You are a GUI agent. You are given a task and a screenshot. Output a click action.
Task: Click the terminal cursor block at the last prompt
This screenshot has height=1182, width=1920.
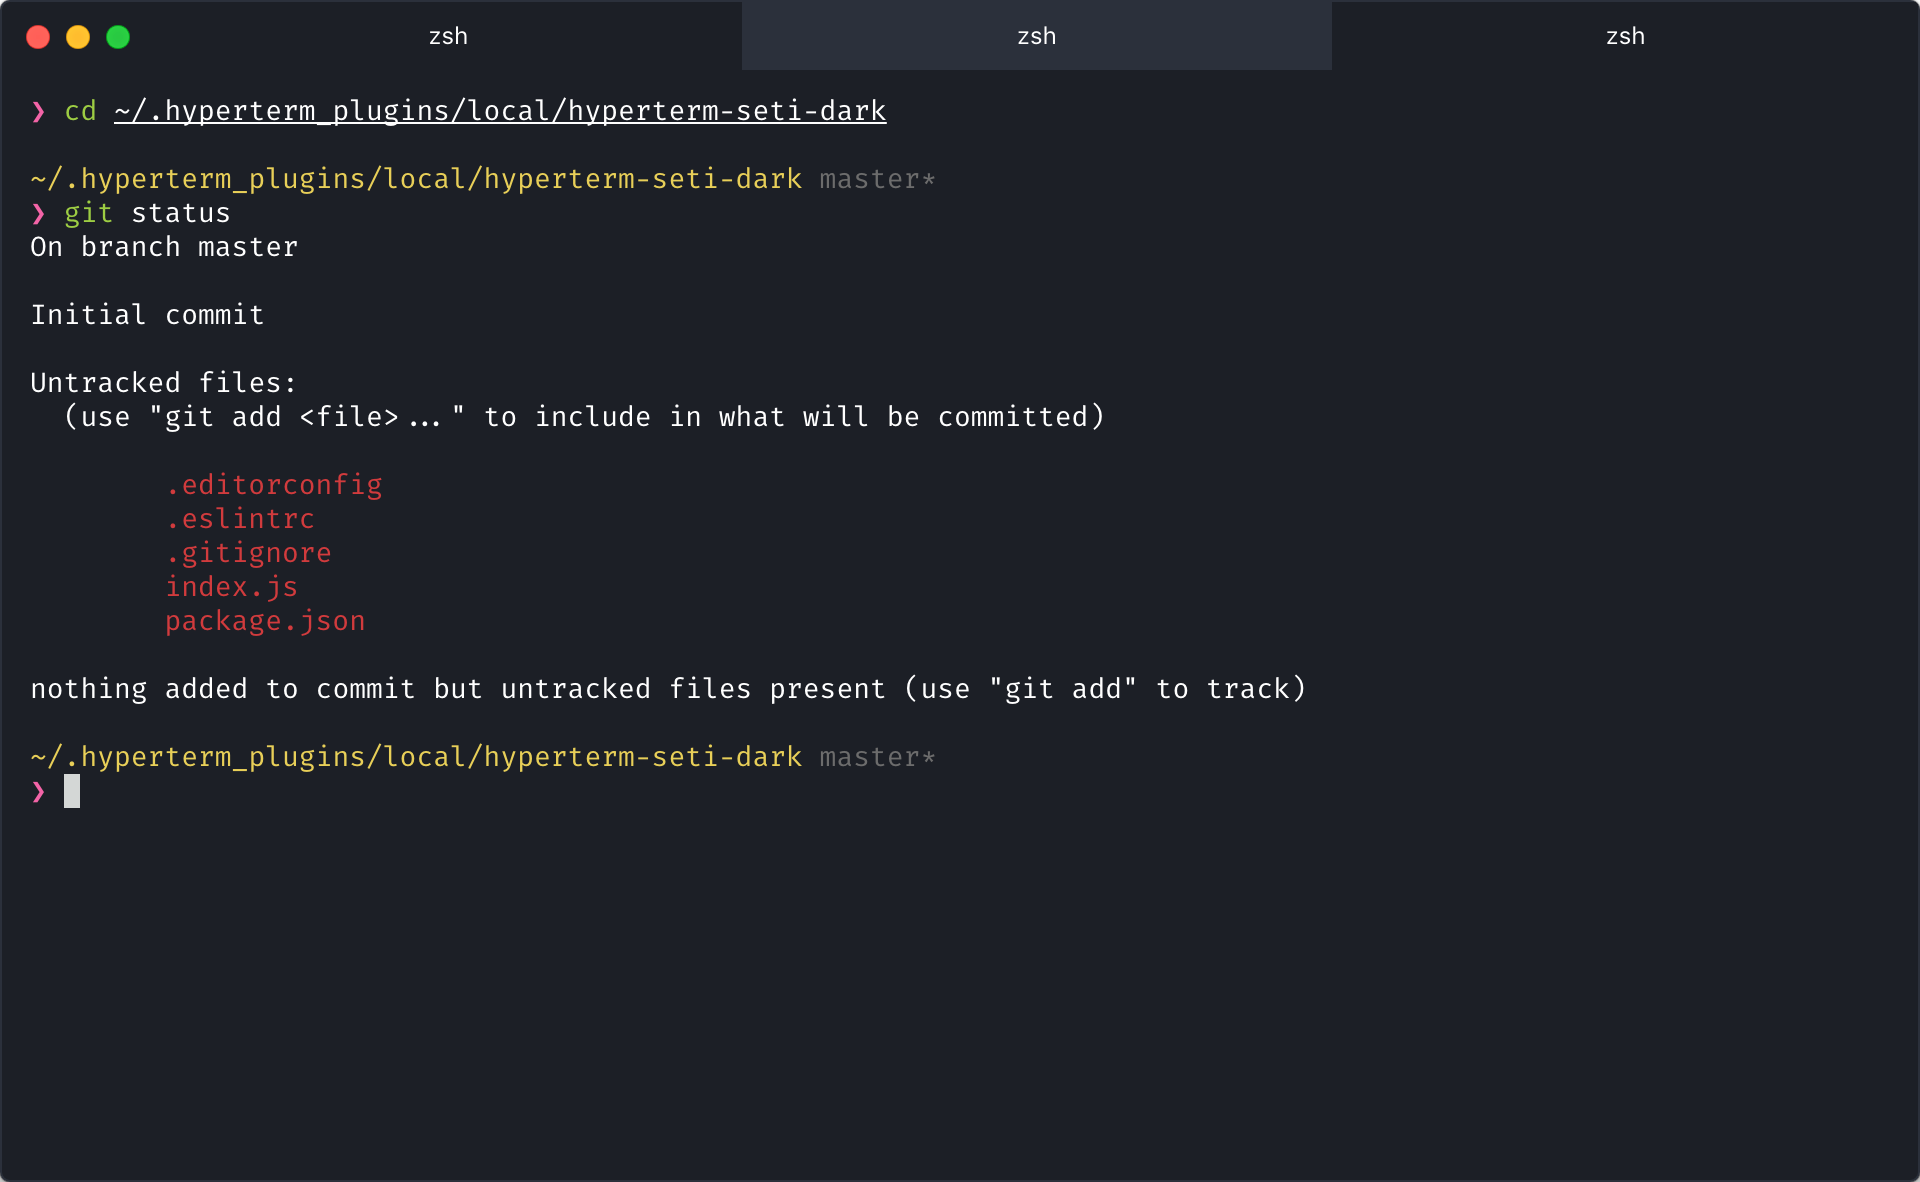pyautogui.click(x=72, y=791)
